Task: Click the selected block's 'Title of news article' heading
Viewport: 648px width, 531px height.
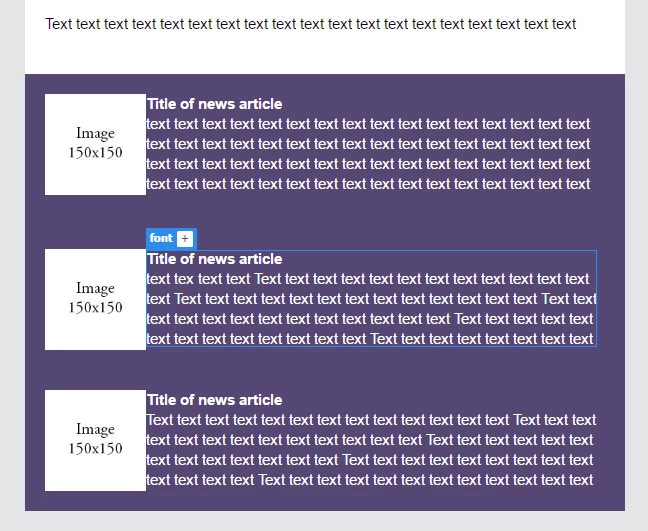Action: (x=214, y=259)
